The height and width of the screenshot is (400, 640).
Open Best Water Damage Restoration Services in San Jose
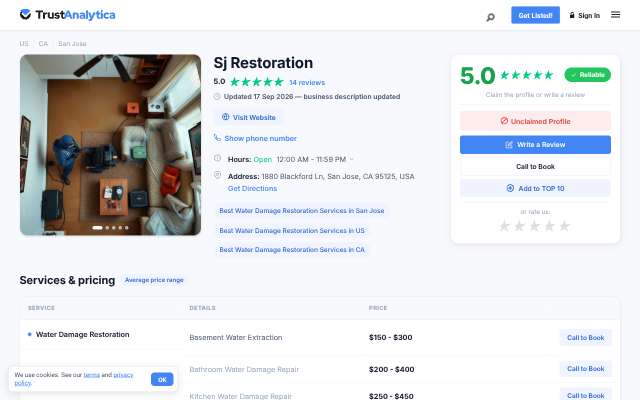pos(302,211)
